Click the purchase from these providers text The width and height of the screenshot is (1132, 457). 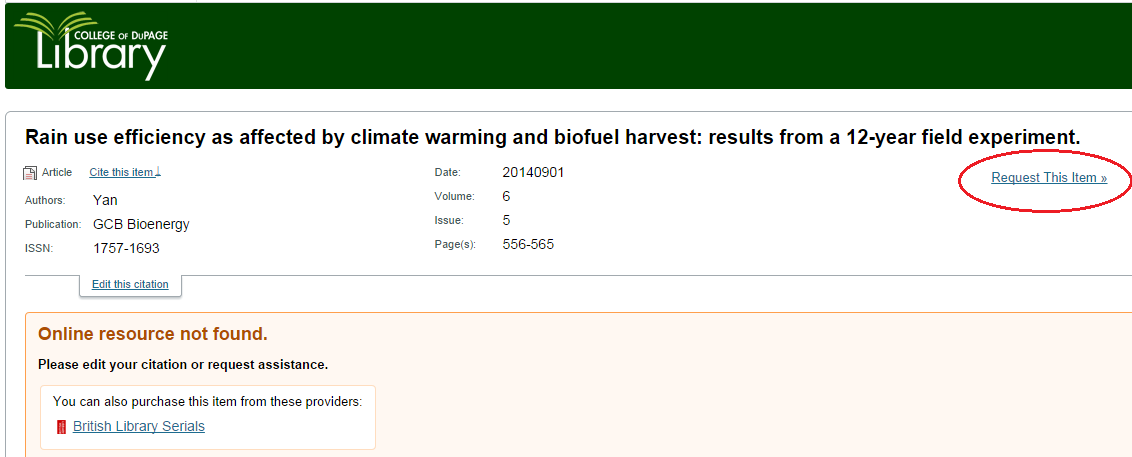tap(207, 402)
